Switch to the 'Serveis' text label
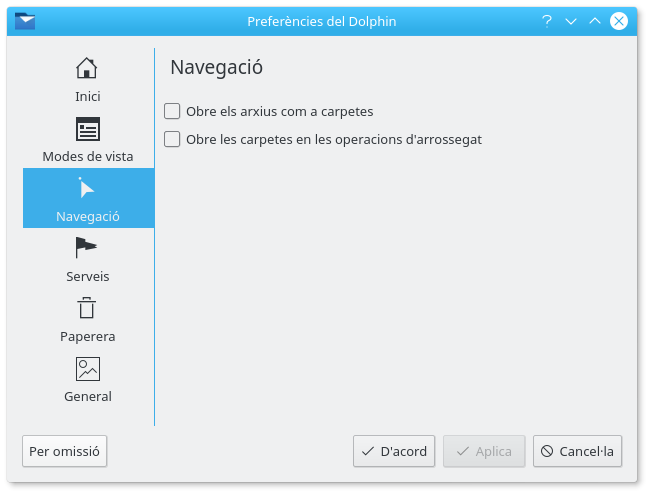This screenshot has width=650, height=495. (x=87, y=276)
